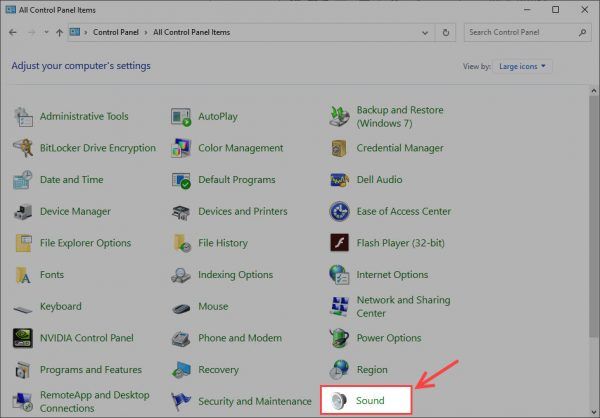600x418 pixels.
Task: Click the Ease of Access Center icon
Action: click(x=339, y=212)
